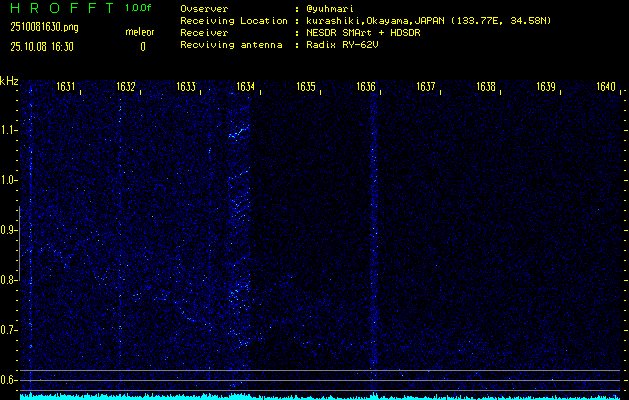Click the 0.8 kHz axis value

(x=7, y=280)
